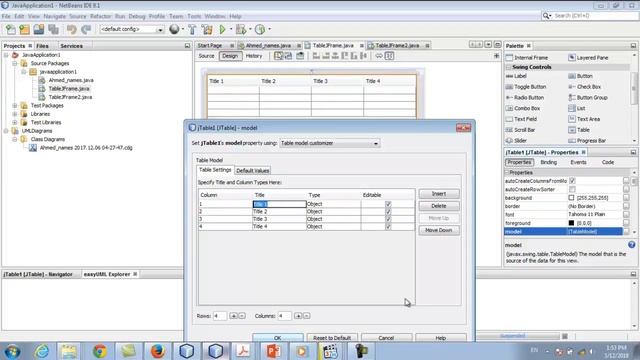Image resolution: width=640 pixels, height=360 pixels.
Task: Switch to the Services tab
Action: click(71, 46)
